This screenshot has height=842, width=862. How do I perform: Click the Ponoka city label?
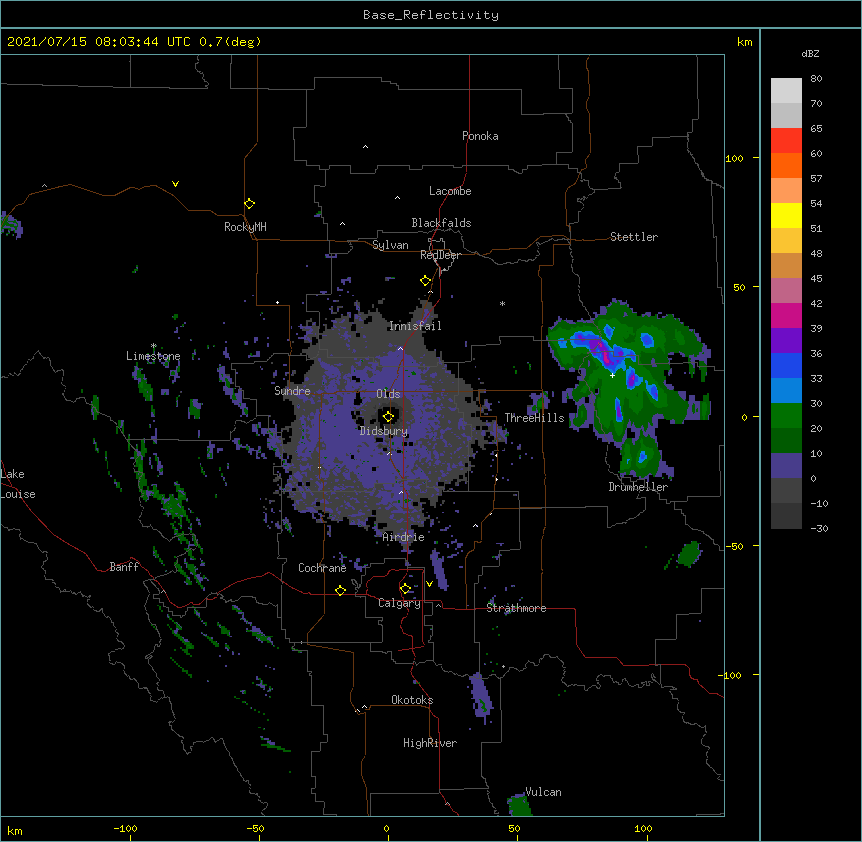point(480,136)
